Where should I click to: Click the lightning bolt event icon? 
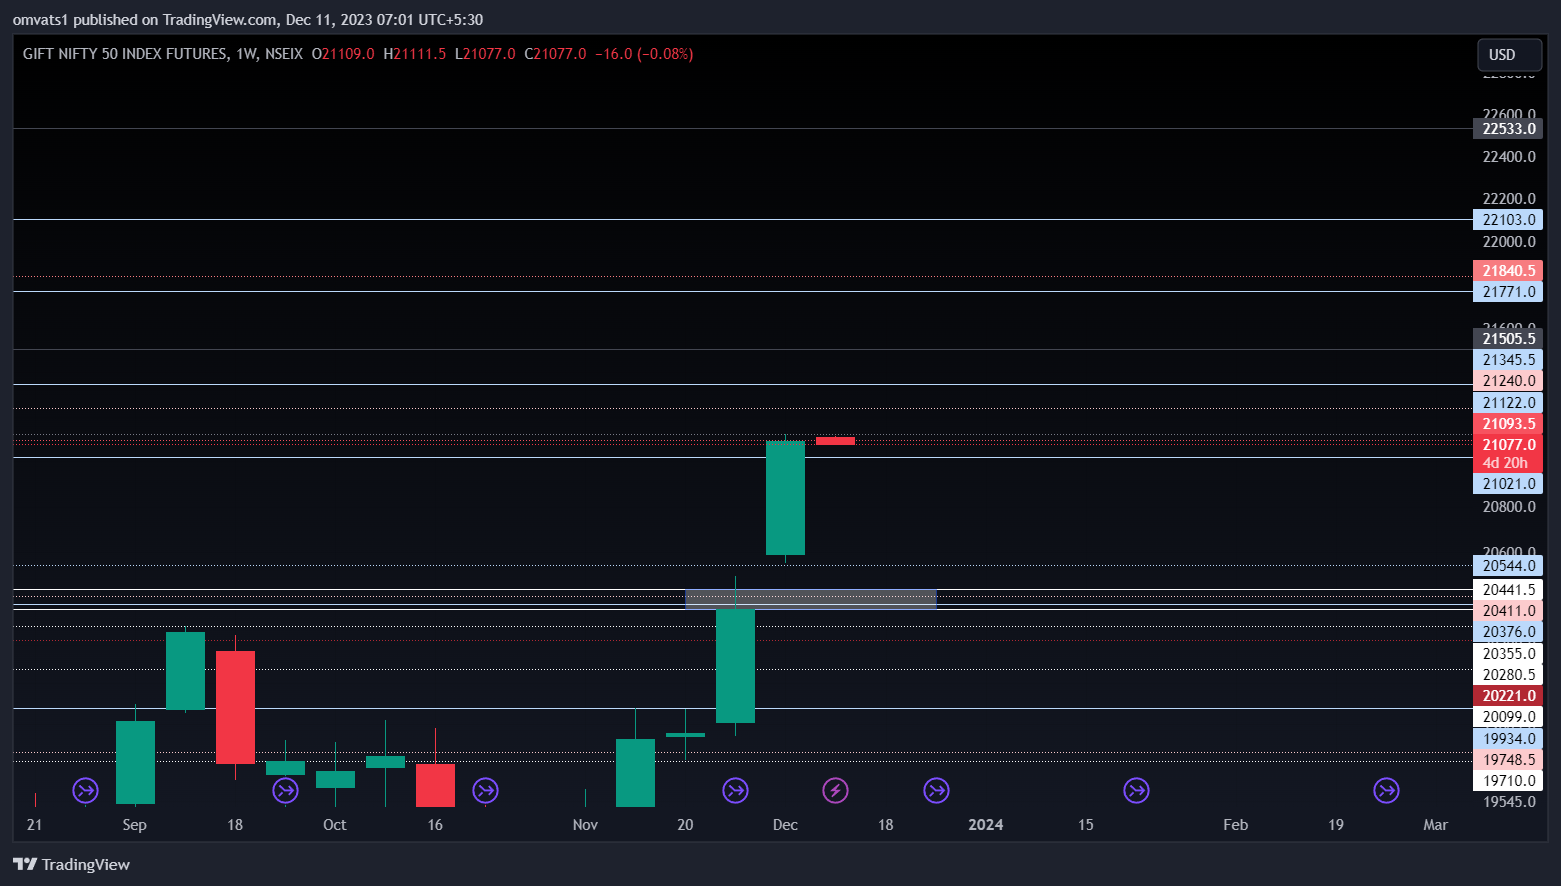836,791
